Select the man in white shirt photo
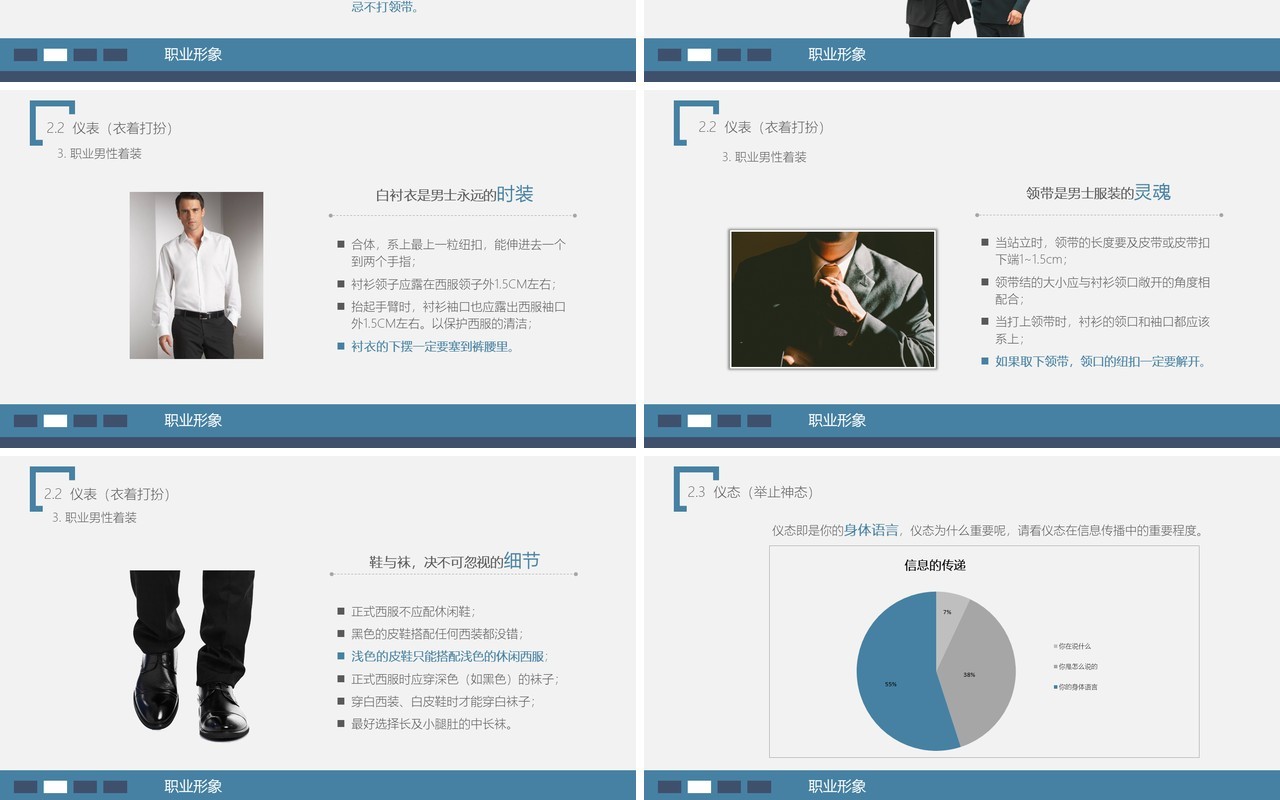The image size is (1280, 800). pos(196,275)
